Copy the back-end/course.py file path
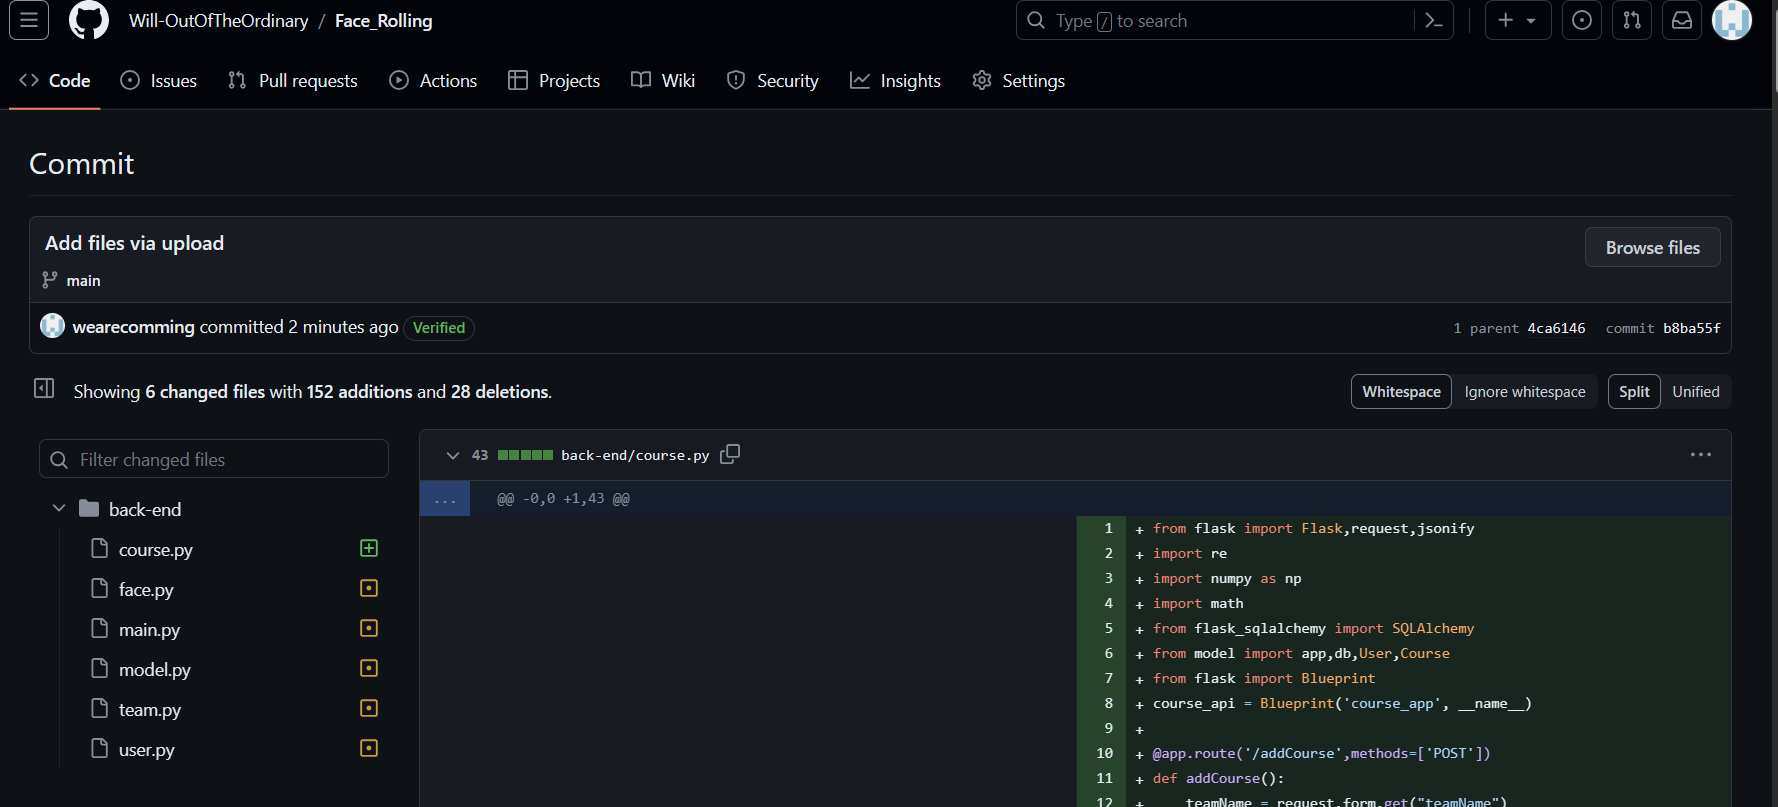Screen dimensions: 1778x807 pos(730,454)
